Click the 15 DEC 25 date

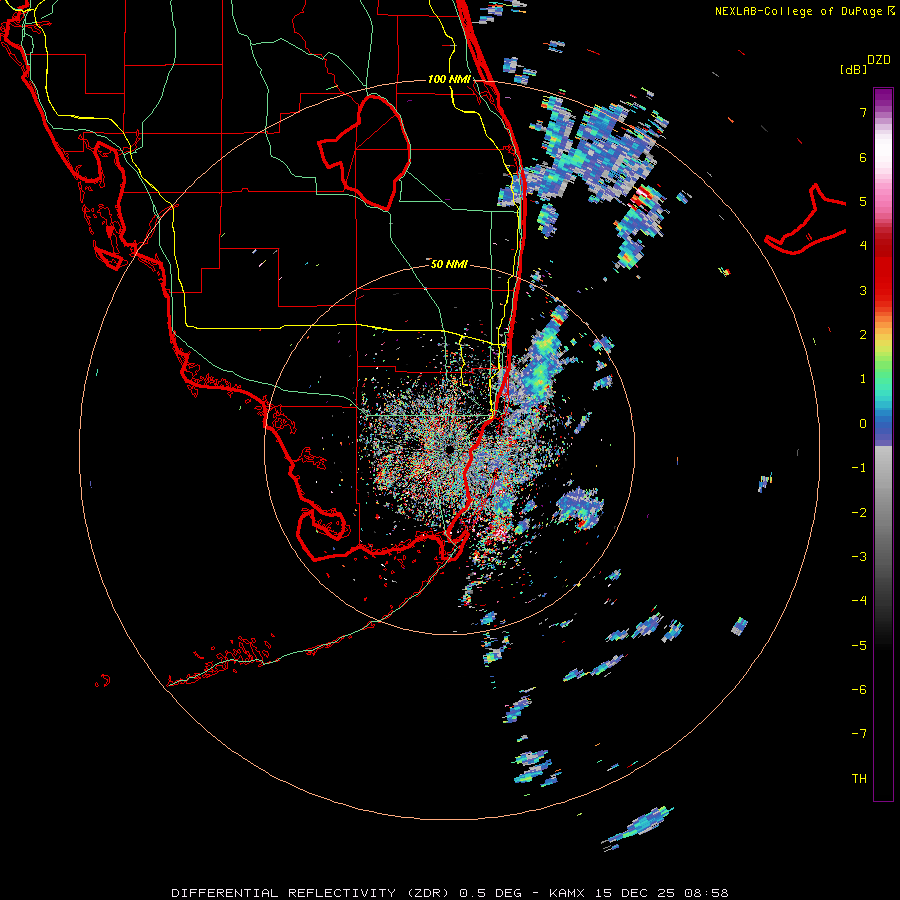tap(635, 893)
